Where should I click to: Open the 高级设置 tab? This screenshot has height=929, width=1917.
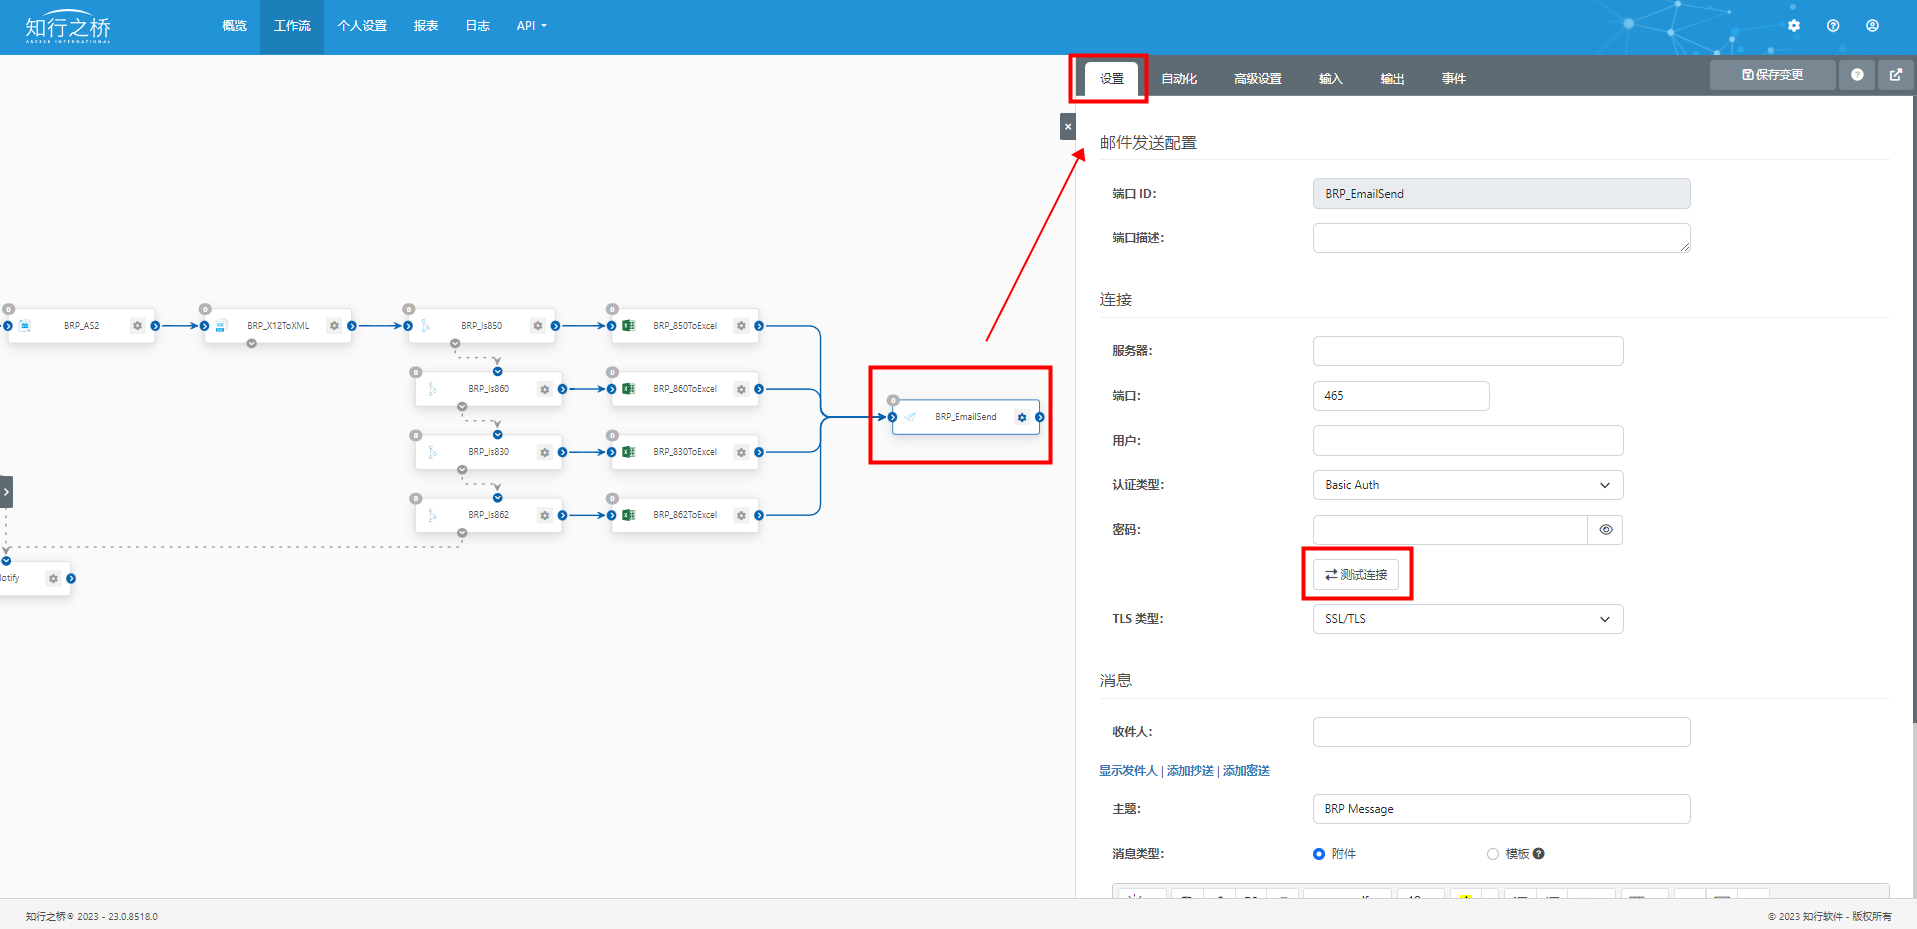1257,79
